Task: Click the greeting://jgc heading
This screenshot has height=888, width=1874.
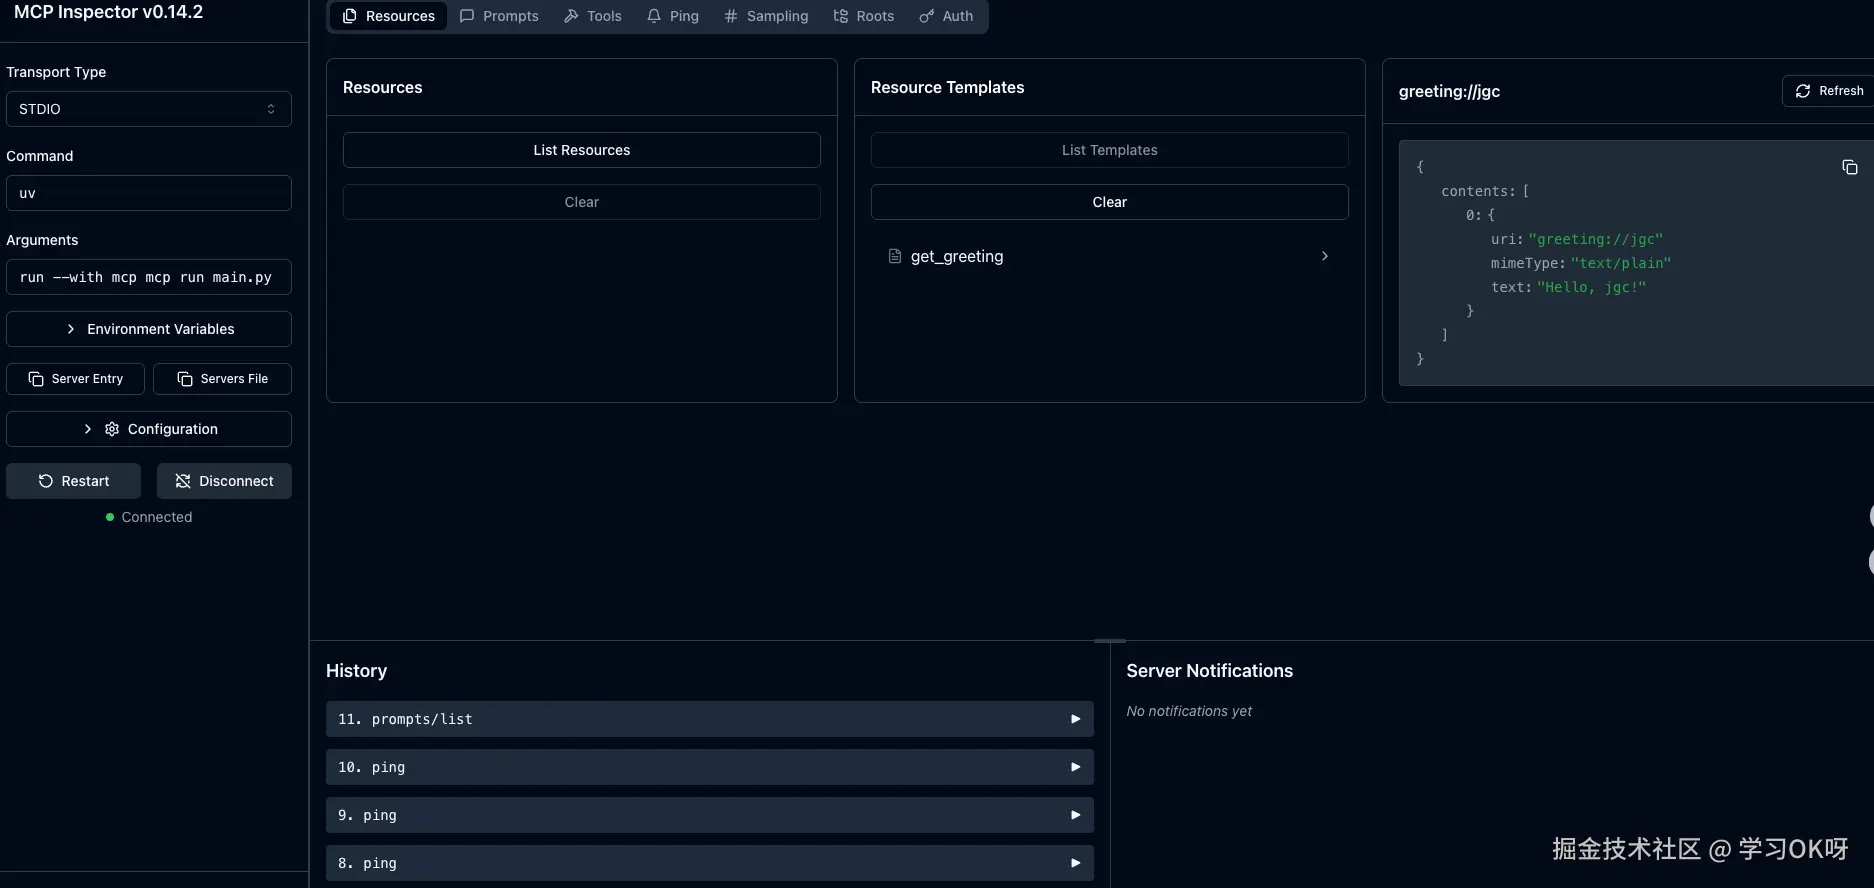Action: (1449, 91)
